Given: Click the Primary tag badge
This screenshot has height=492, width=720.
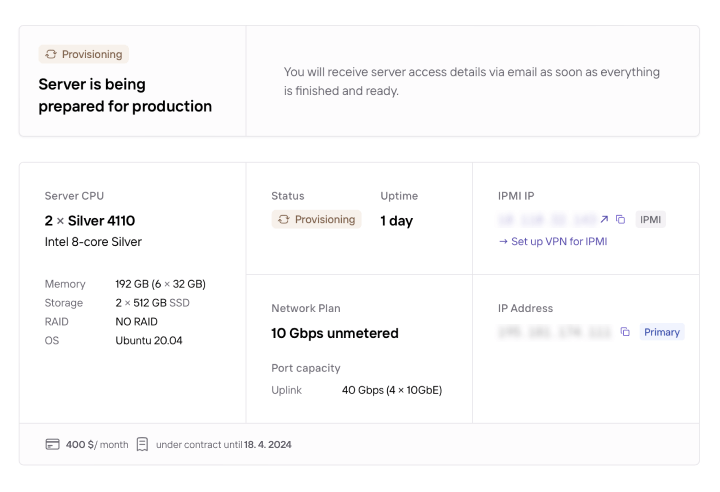Looking at the screenshot, I should tap(662, 332).
